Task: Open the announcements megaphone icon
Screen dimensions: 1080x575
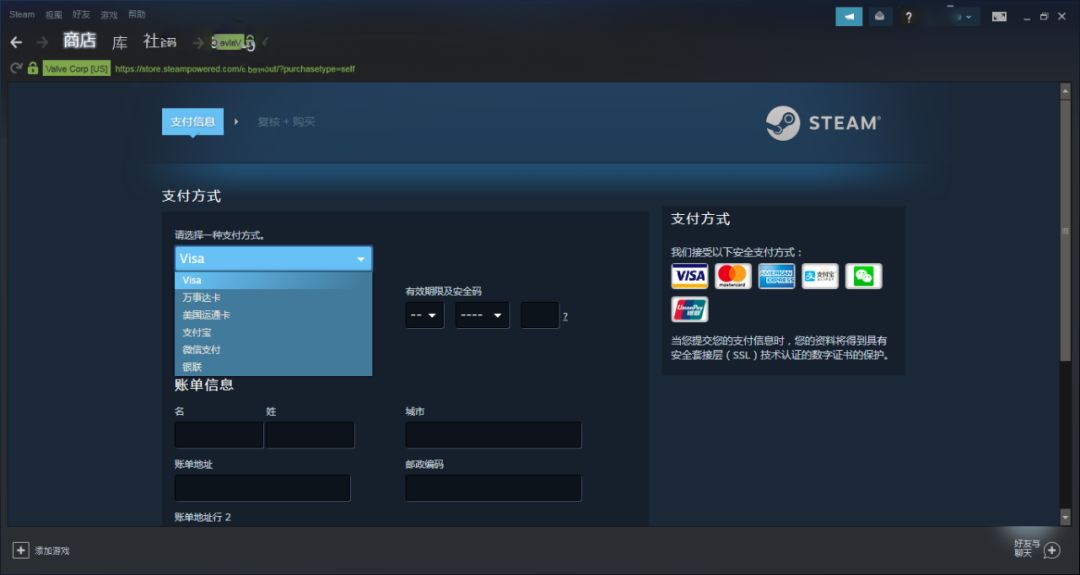Action: coord(848,16)
